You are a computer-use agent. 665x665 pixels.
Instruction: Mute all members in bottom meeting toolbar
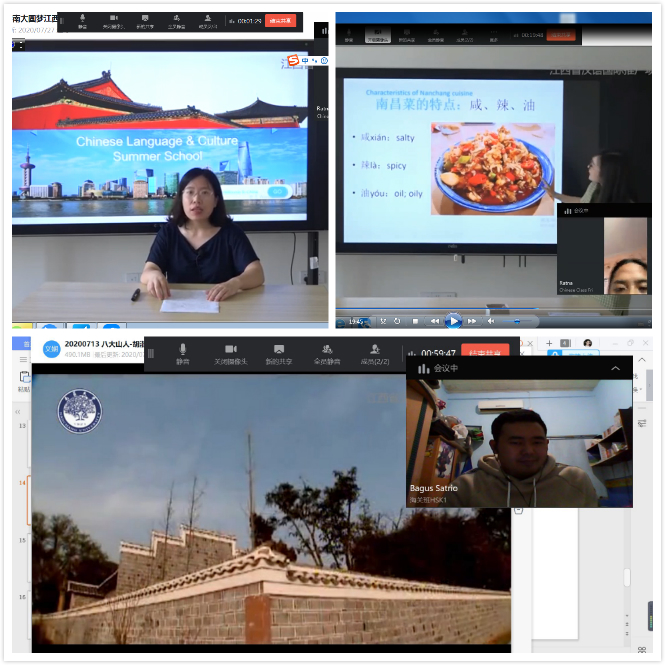pyautogui.click(x=327, y=354)
